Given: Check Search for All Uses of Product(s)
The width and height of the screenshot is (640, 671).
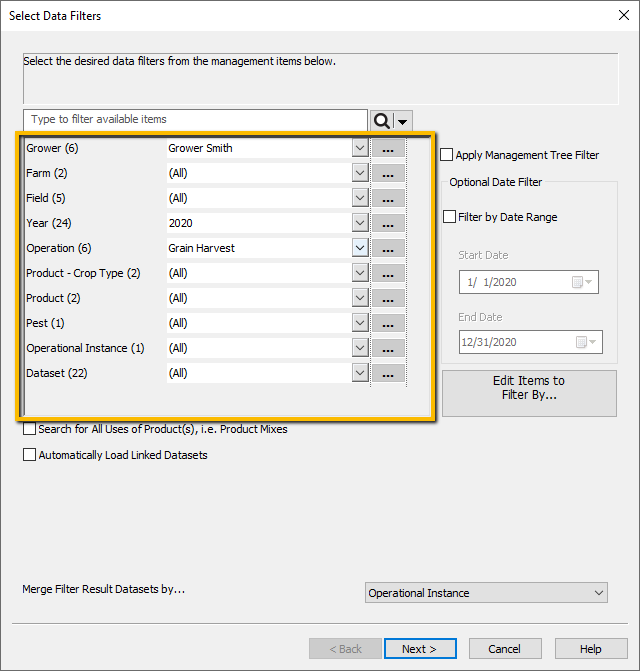Looking at the screenshot, I should [x=29, y=429].
